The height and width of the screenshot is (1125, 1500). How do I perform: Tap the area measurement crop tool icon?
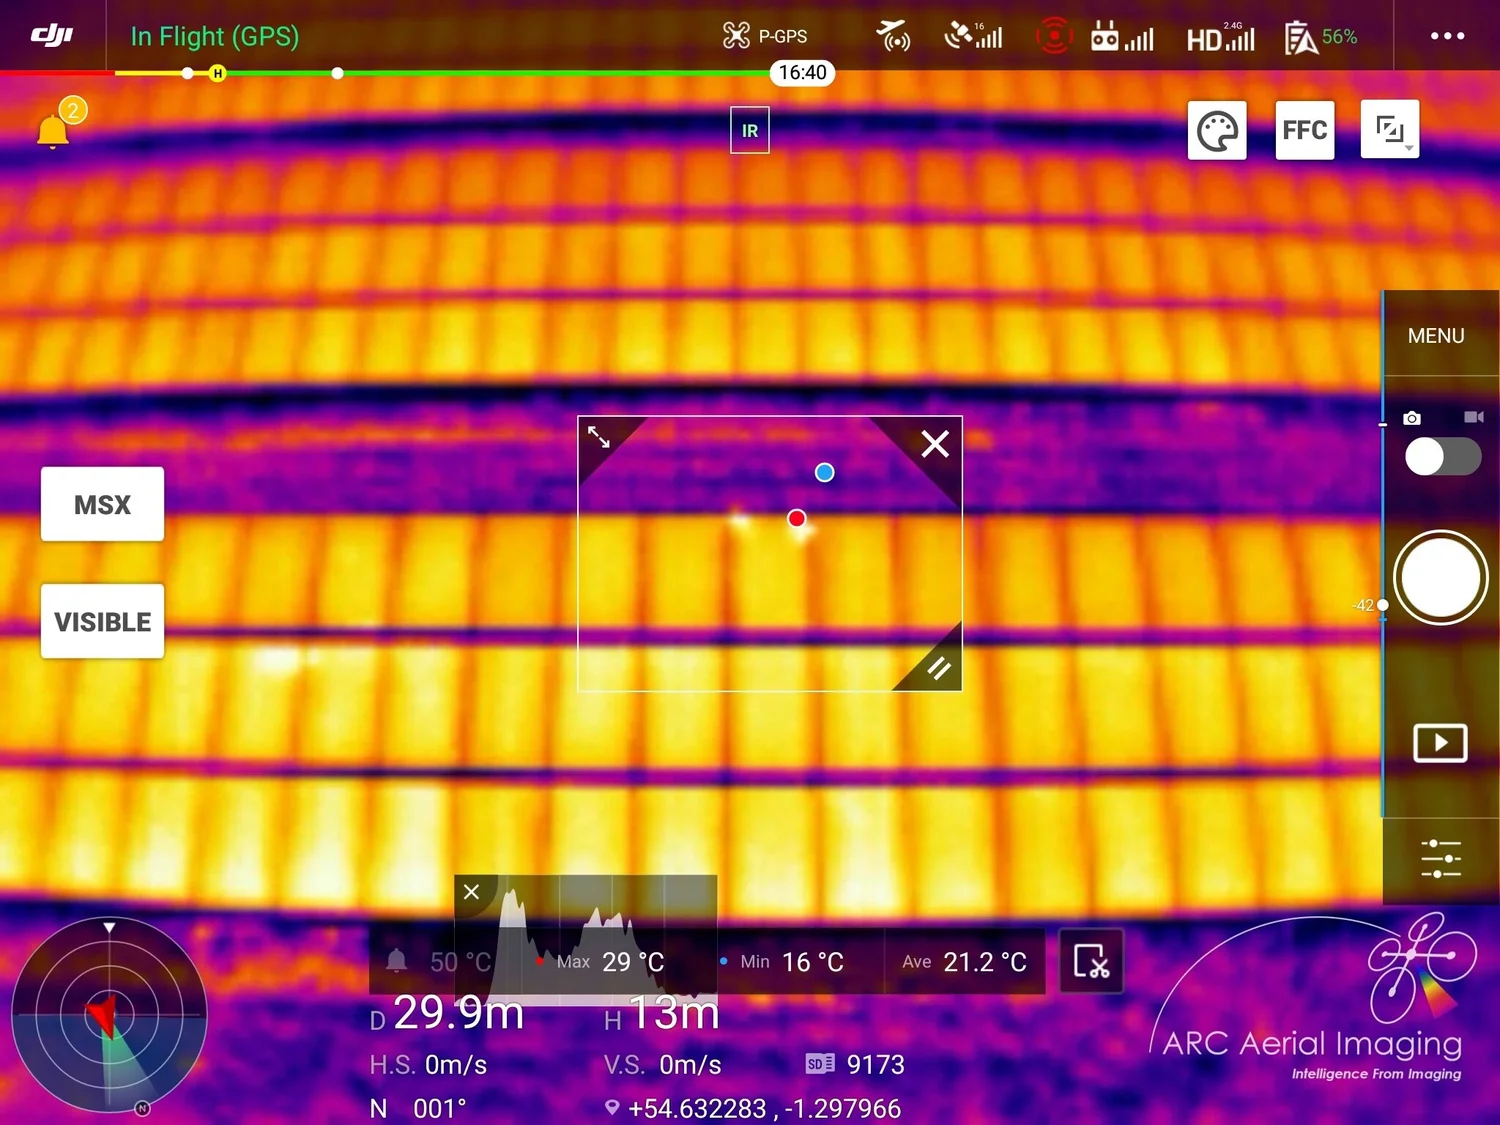[x=1091, y=961]
